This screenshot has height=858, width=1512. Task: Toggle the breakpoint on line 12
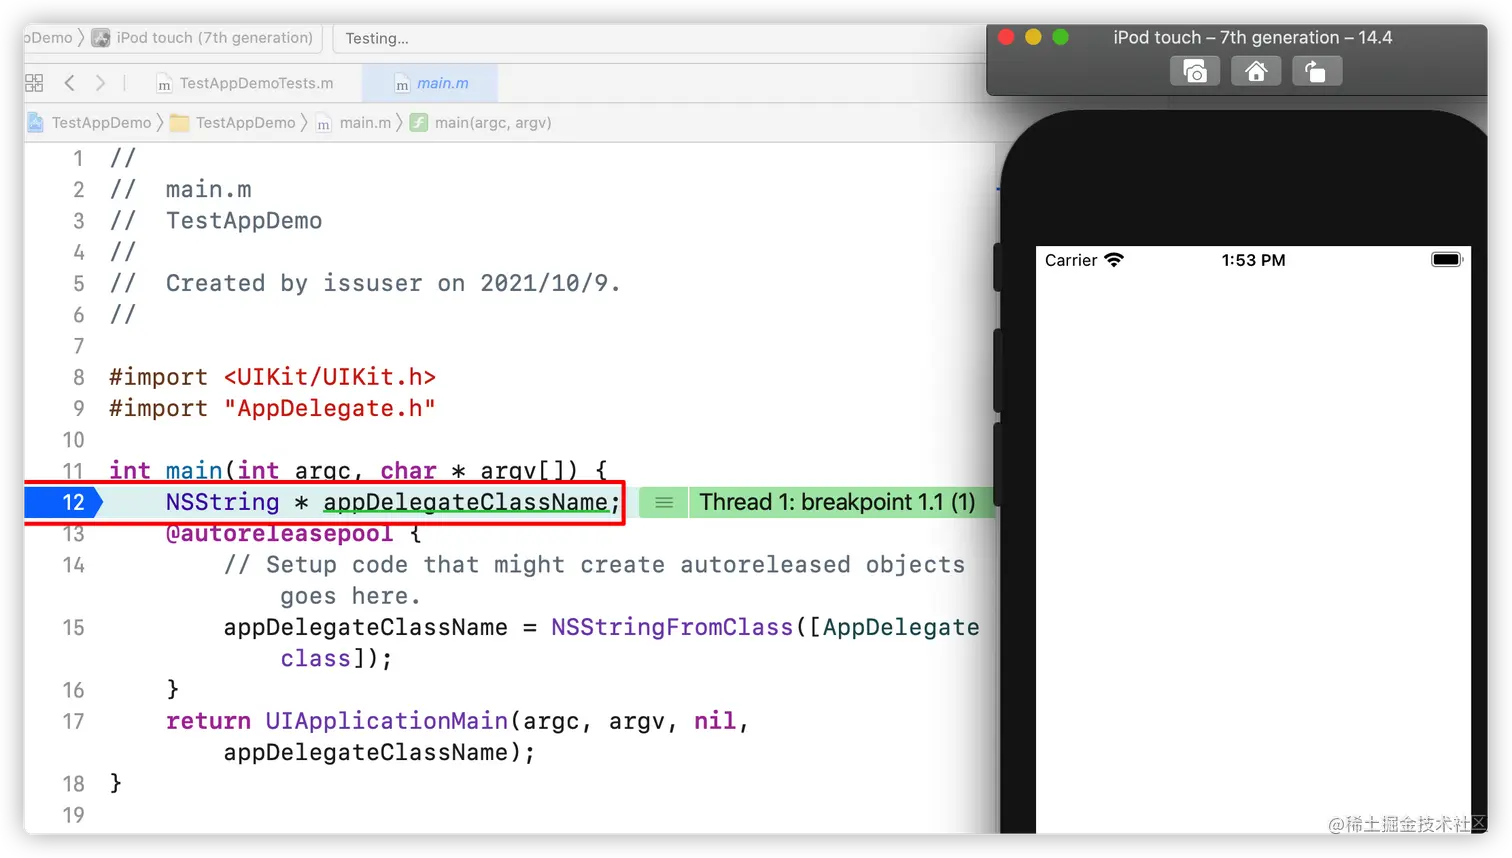coord(62,502)
